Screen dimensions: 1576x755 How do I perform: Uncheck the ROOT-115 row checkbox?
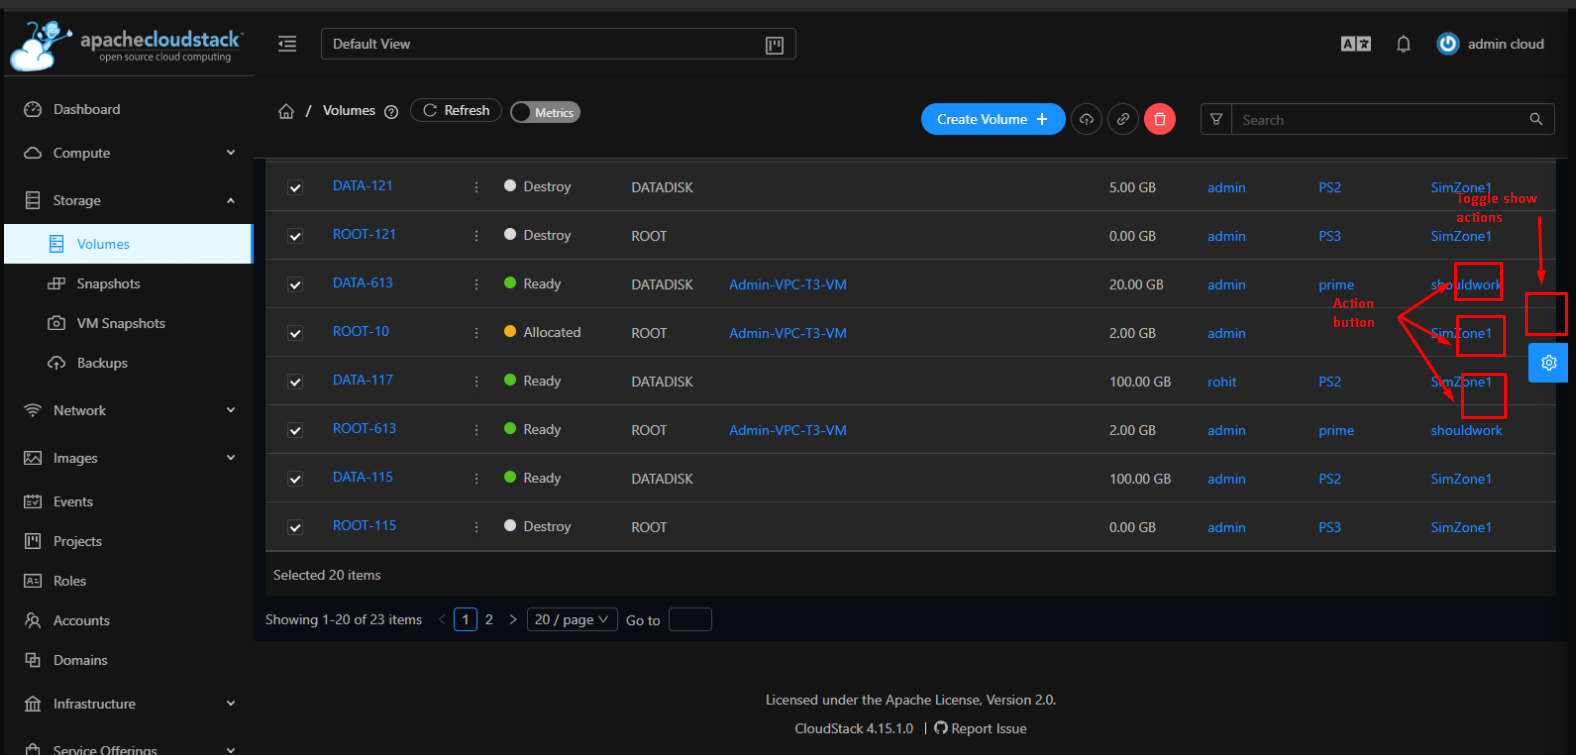(295, 527)
